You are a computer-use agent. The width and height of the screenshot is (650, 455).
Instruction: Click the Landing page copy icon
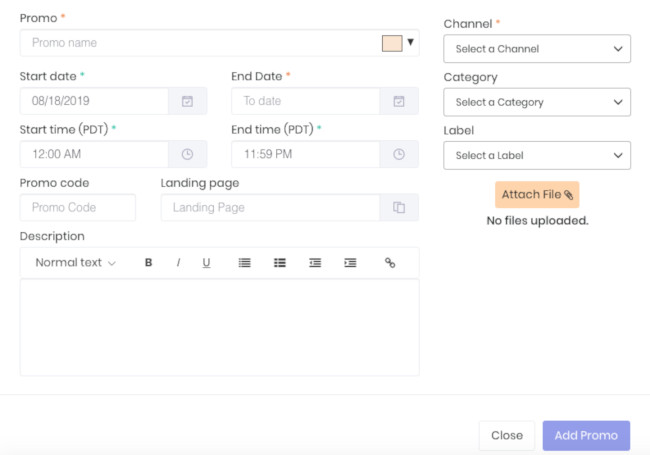point(399,208)
